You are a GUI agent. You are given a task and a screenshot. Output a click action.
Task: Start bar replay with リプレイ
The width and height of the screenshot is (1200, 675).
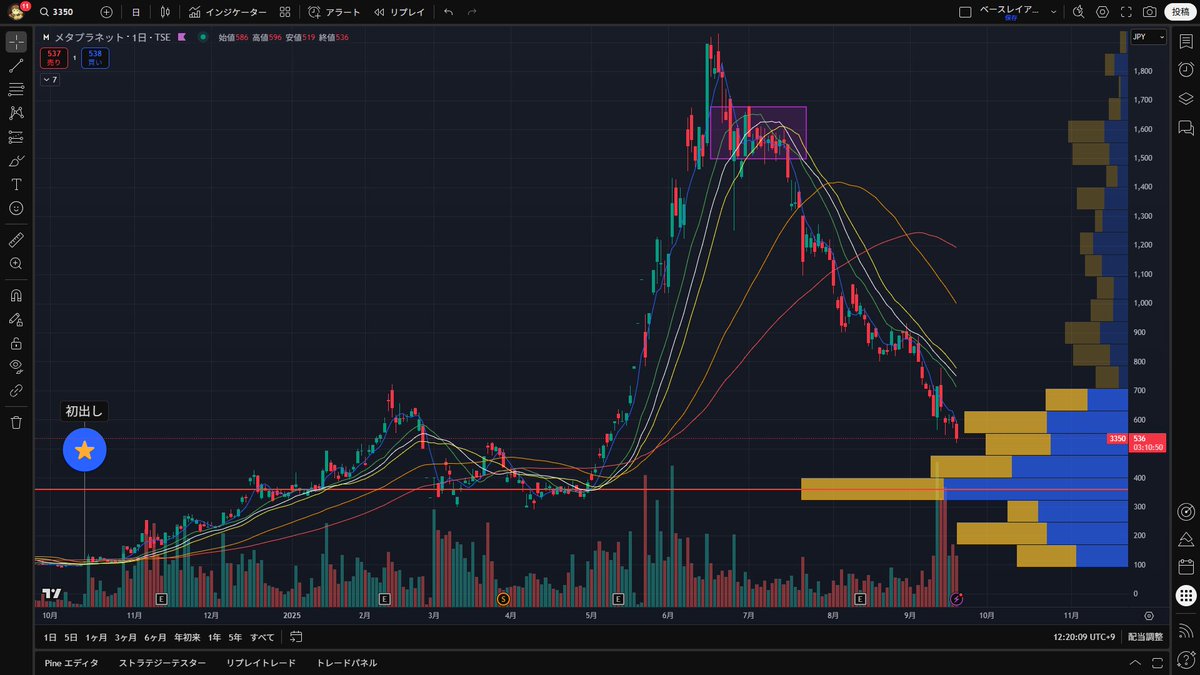(x=399, y=12)
